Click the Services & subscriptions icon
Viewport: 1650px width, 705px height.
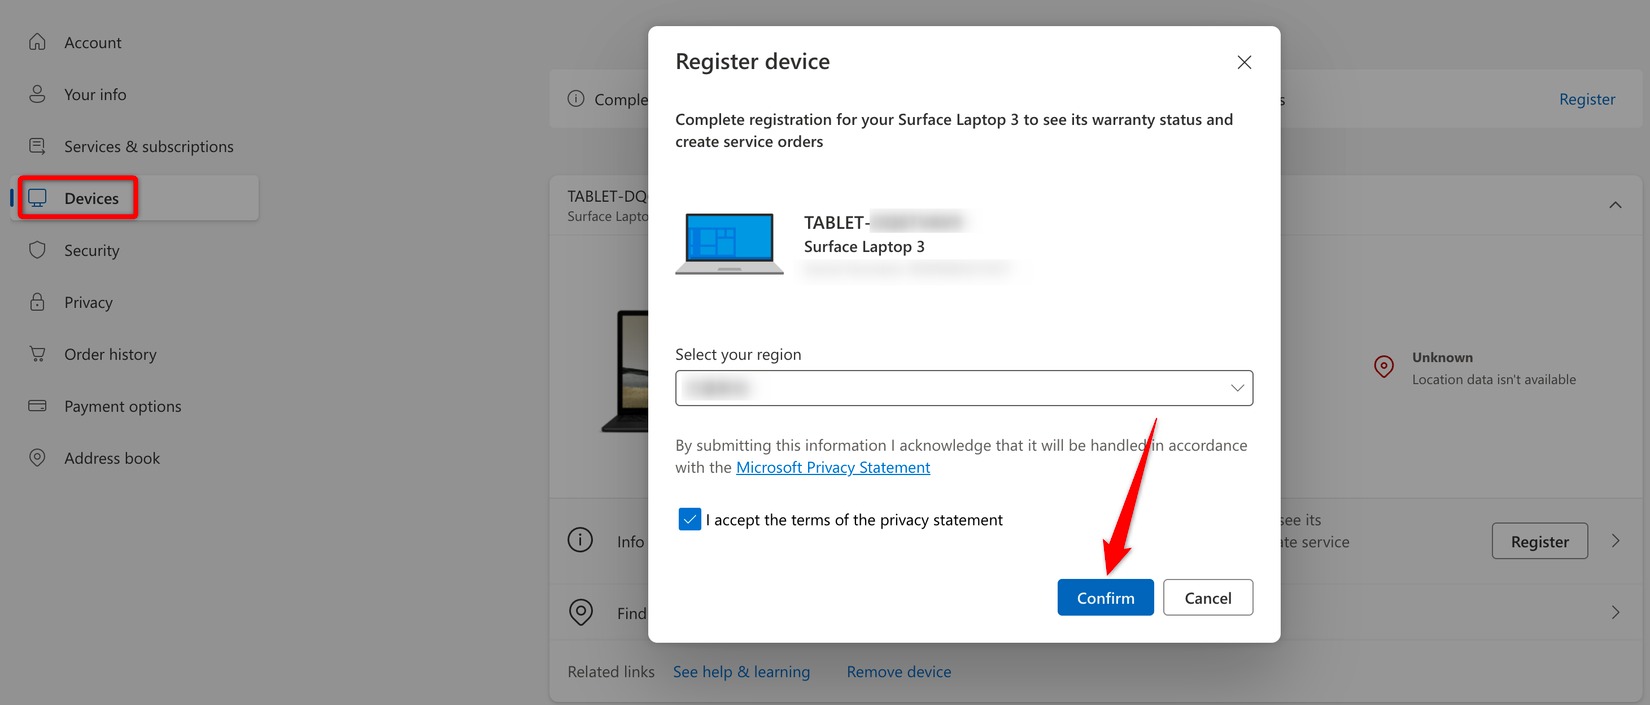click(36, 146)
